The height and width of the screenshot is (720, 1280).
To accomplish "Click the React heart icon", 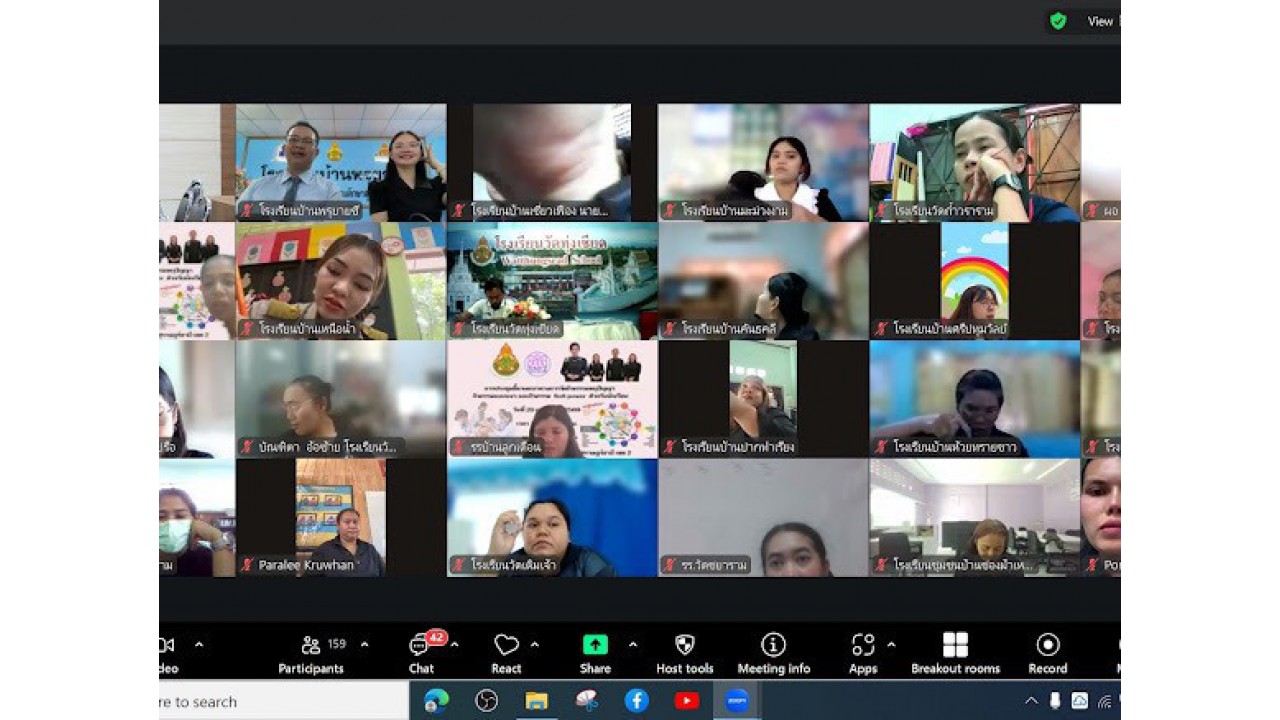I will pos(506,652).
